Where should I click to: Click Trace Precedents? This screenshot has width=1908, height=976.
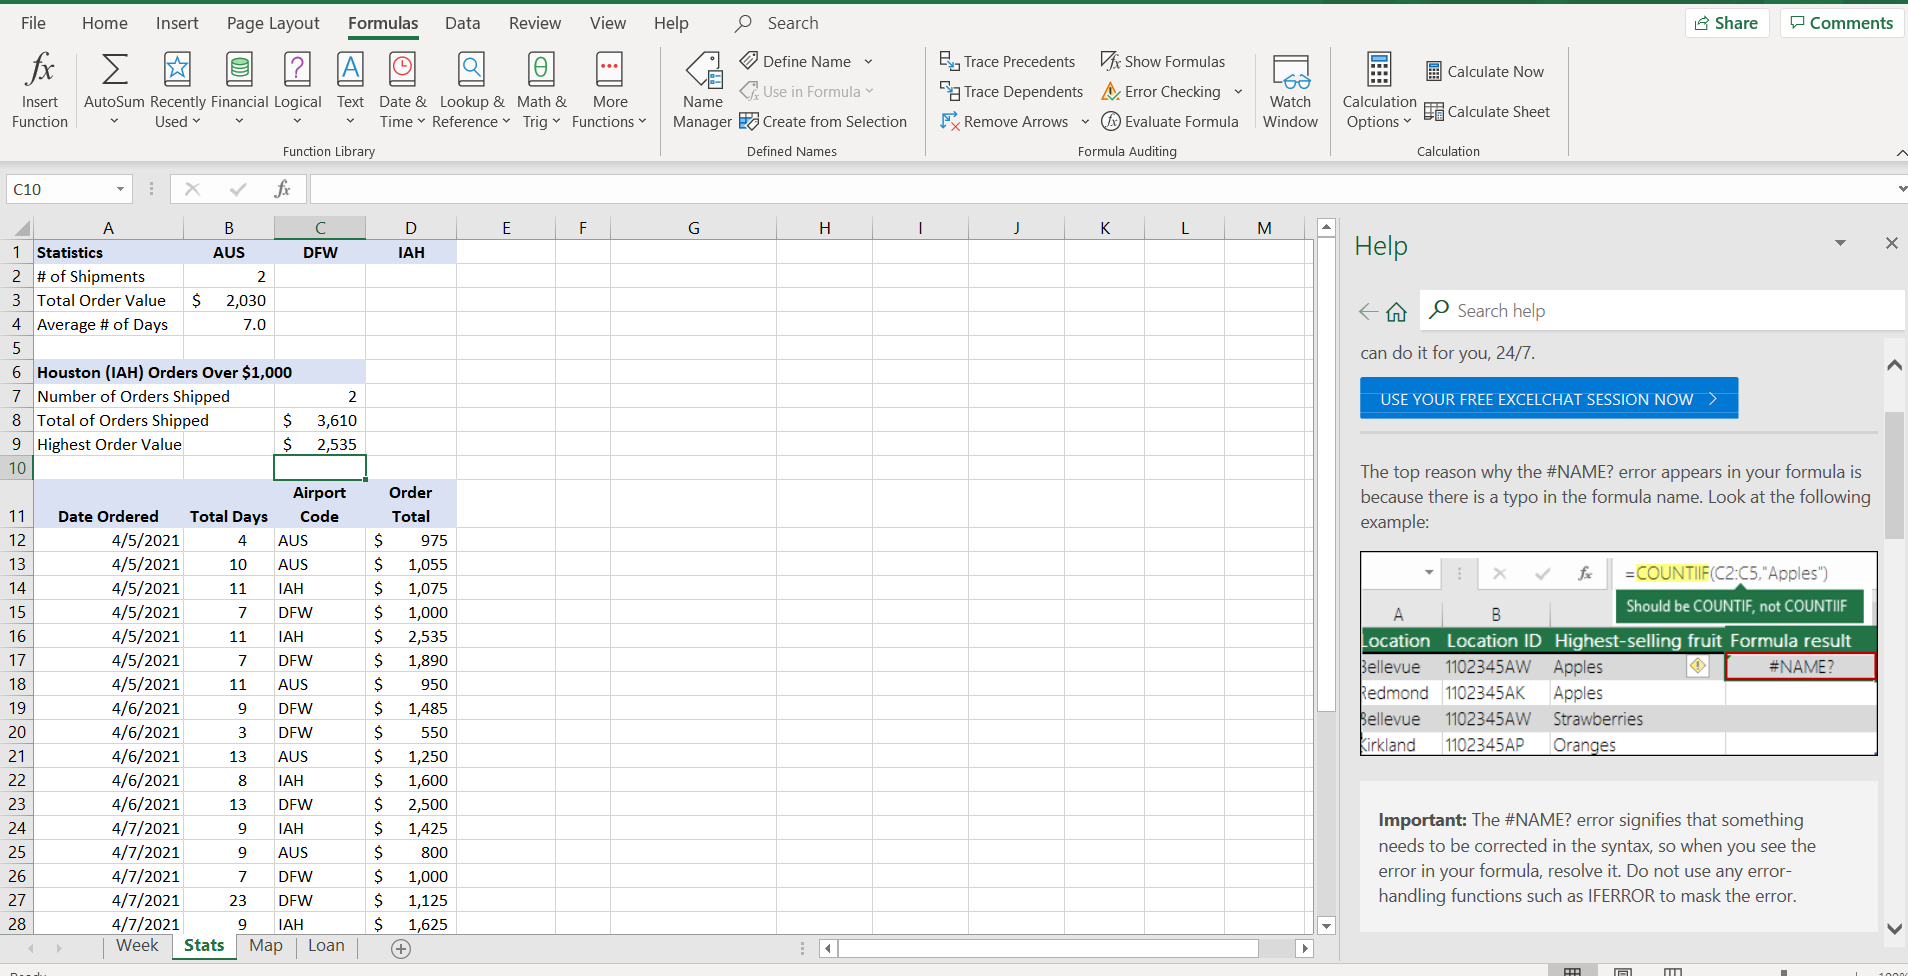tap(1008, 62)
